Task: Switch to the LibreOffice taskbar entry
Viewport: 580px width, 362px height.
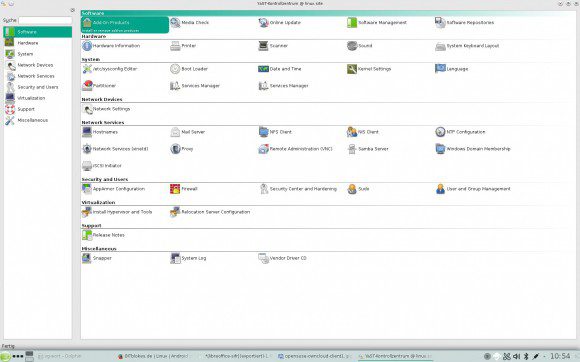Action: tap(236, 356)
